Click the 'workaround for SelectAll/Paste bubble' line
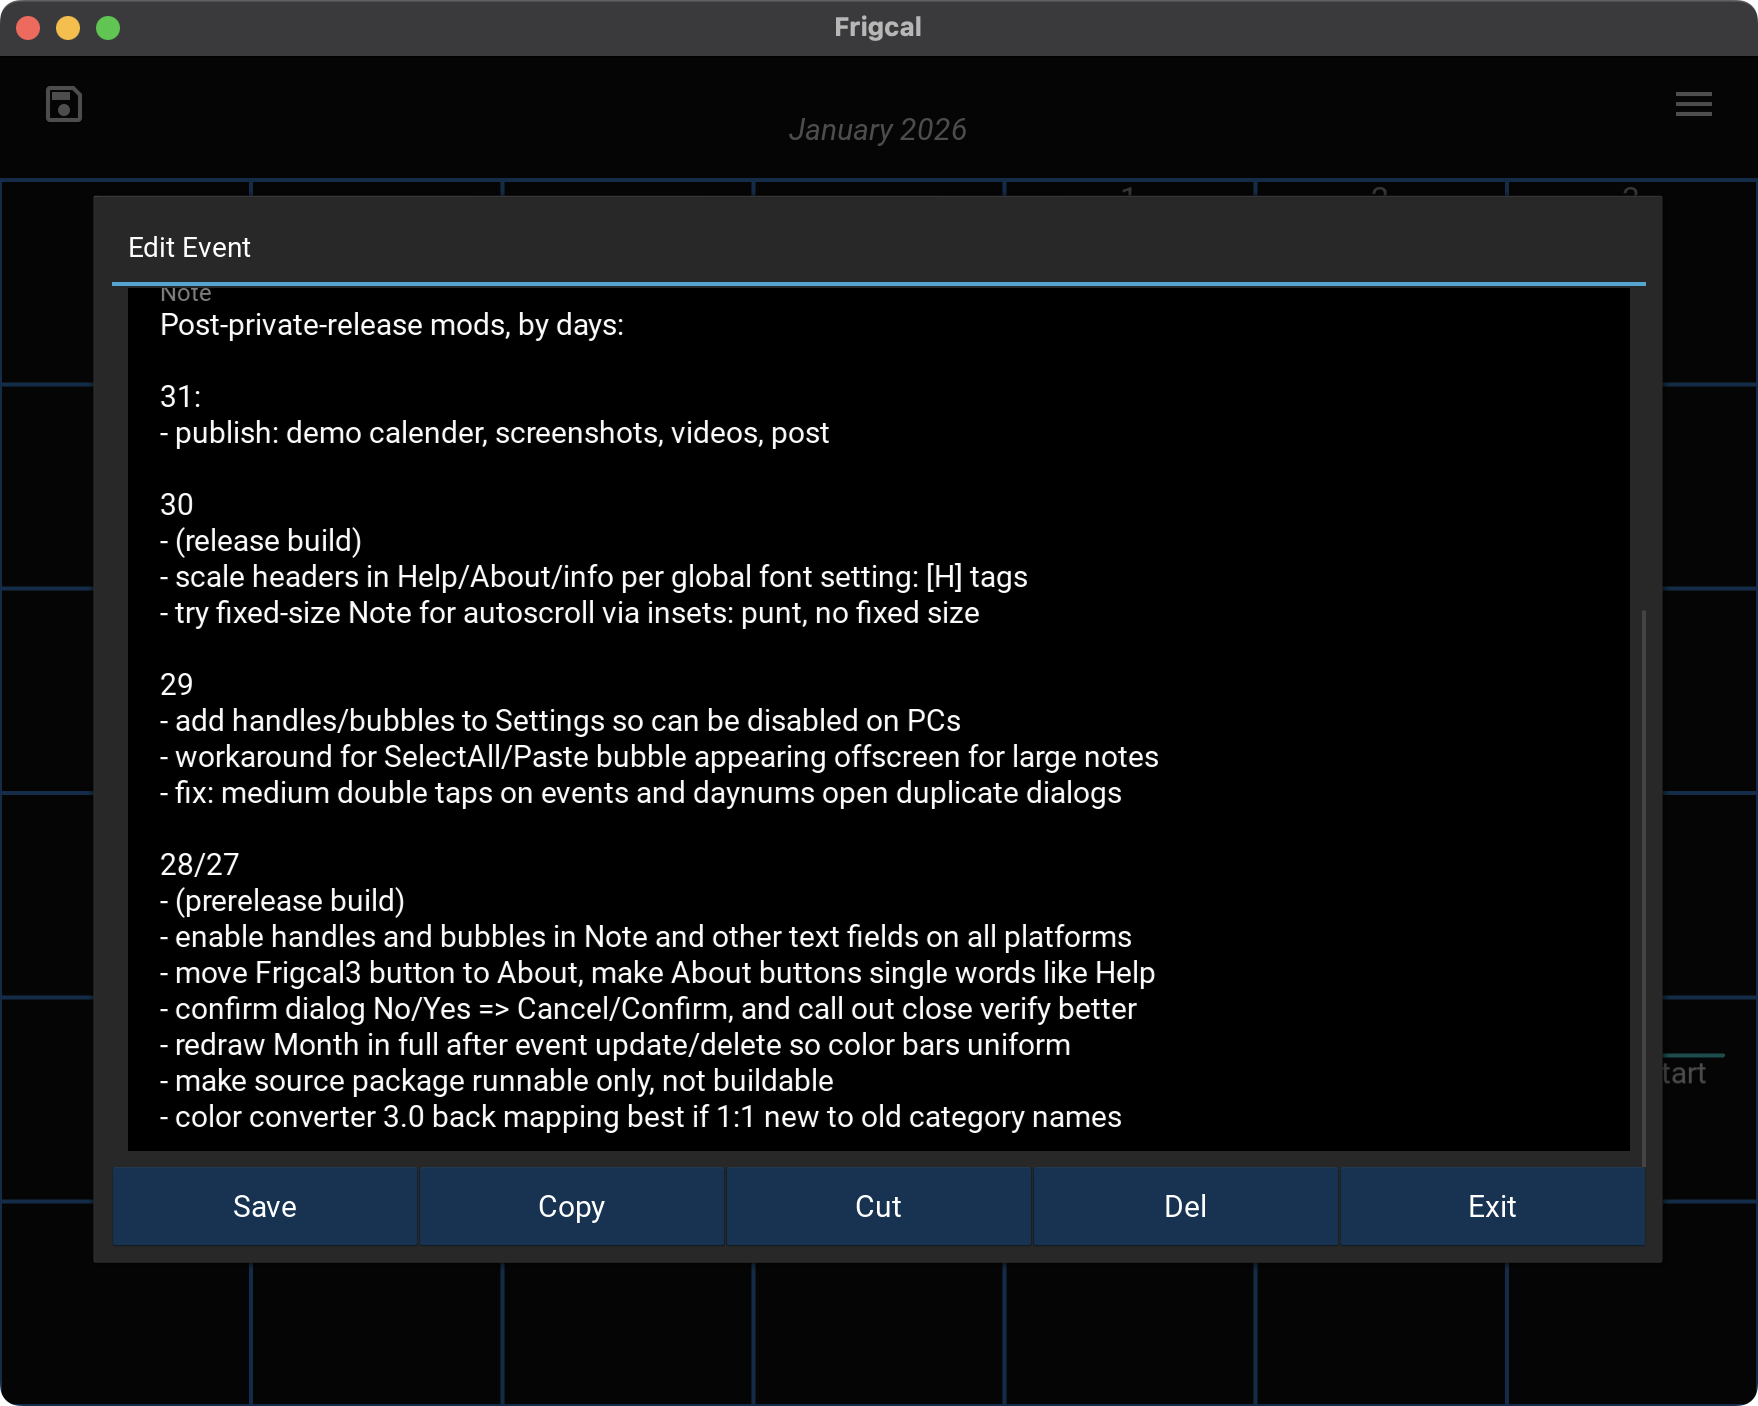1758x1406 pixels. coord(659,757)
